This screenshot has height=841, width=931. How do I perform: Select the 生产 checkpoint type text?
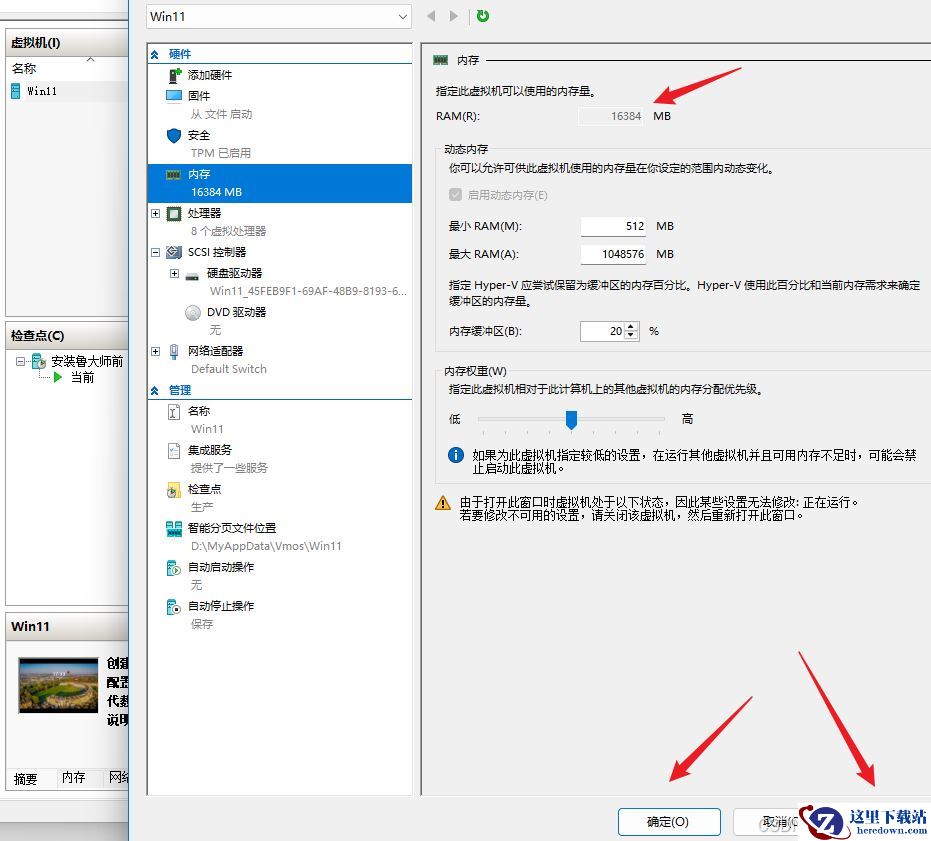[202, 507]
